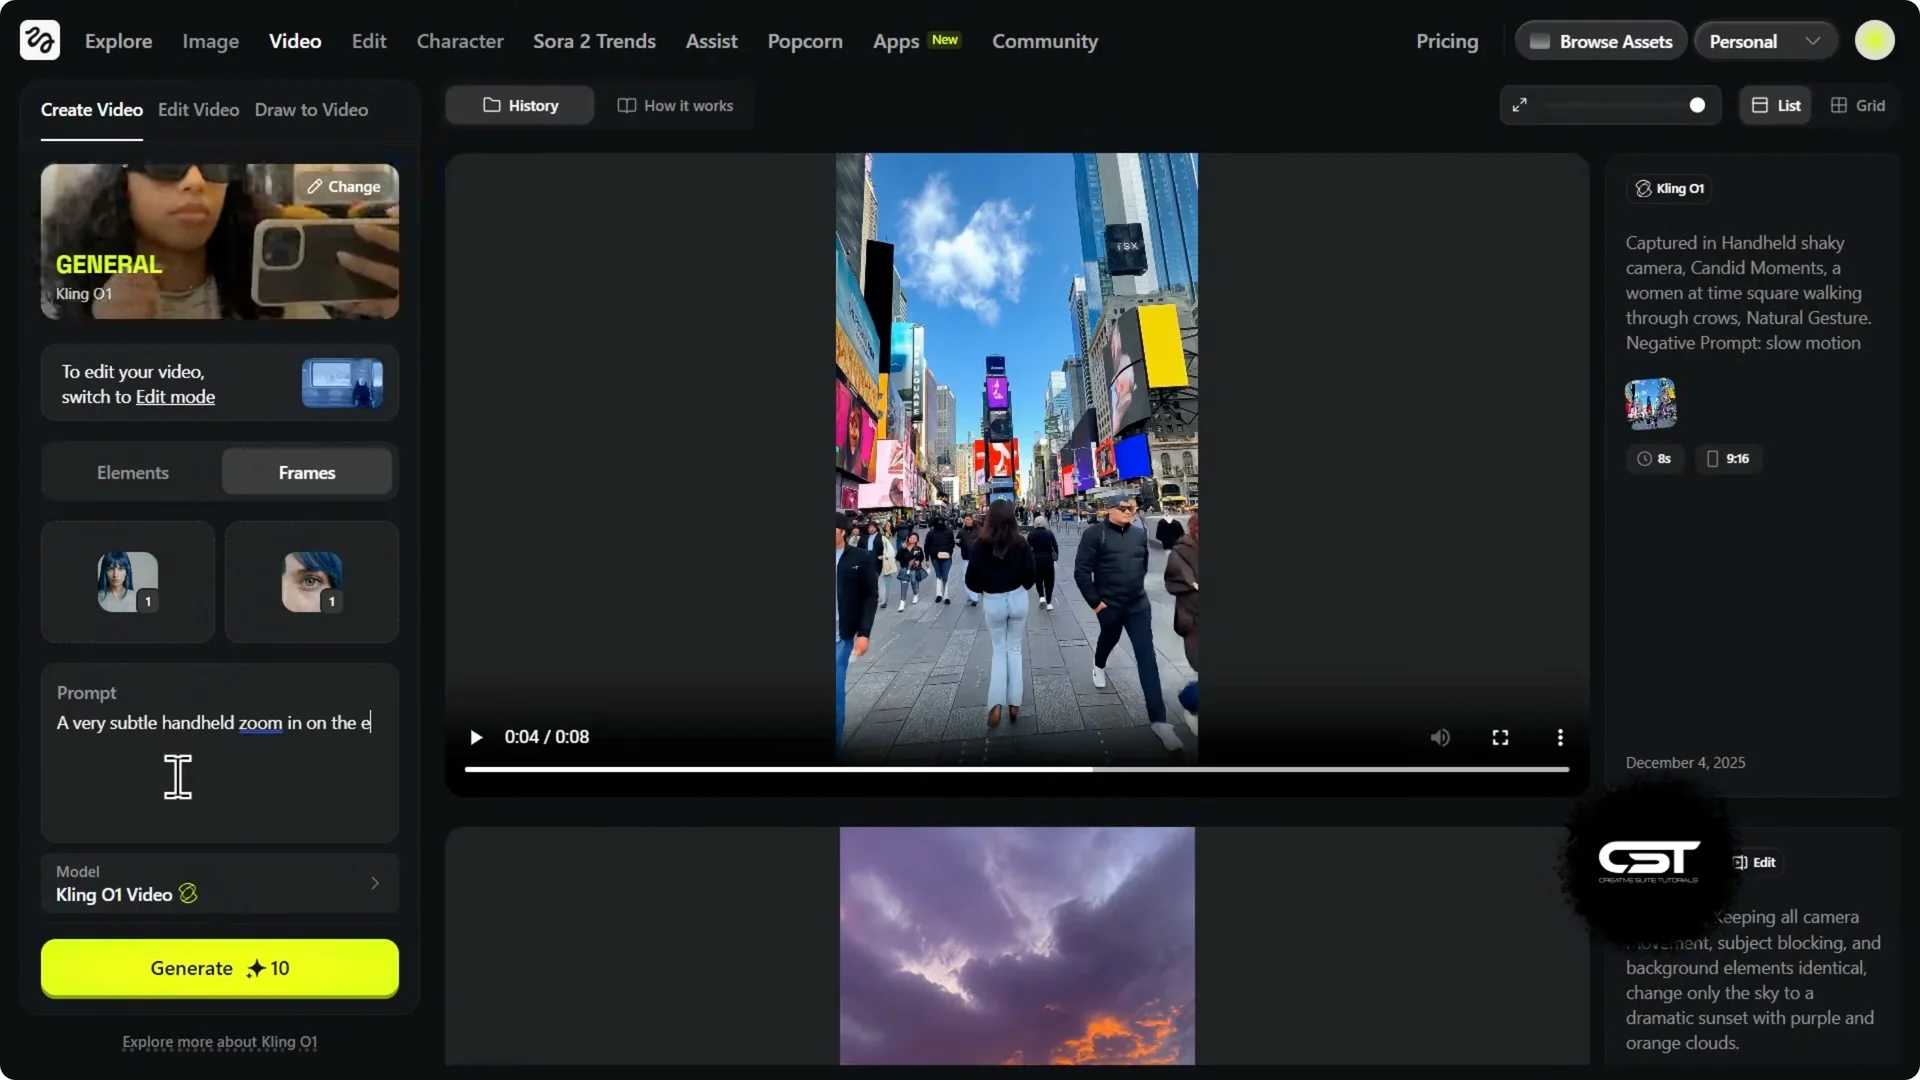Click the yellow Generate button
1920x1080 pixels.
220,968
